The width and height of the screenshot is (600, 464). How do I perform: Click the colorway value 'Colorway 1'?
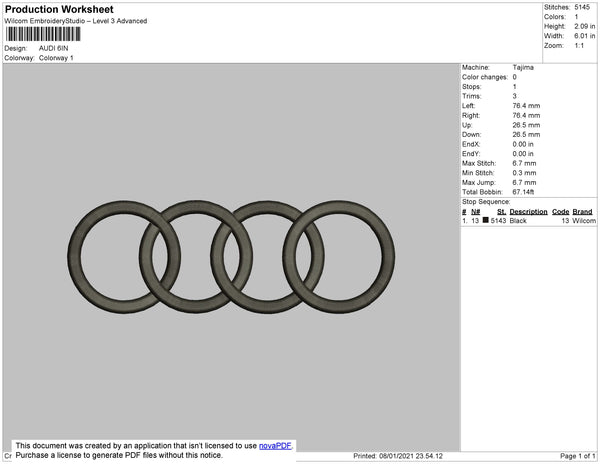pos(56,58)
